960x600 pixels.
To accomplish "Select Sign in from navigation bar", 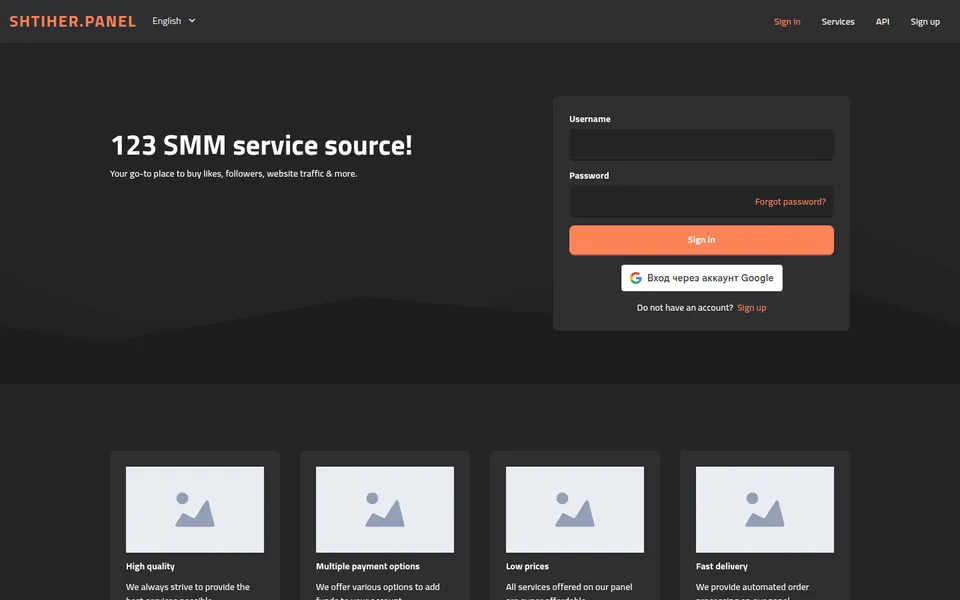I will pyautogui.click(x=787, y=21).
